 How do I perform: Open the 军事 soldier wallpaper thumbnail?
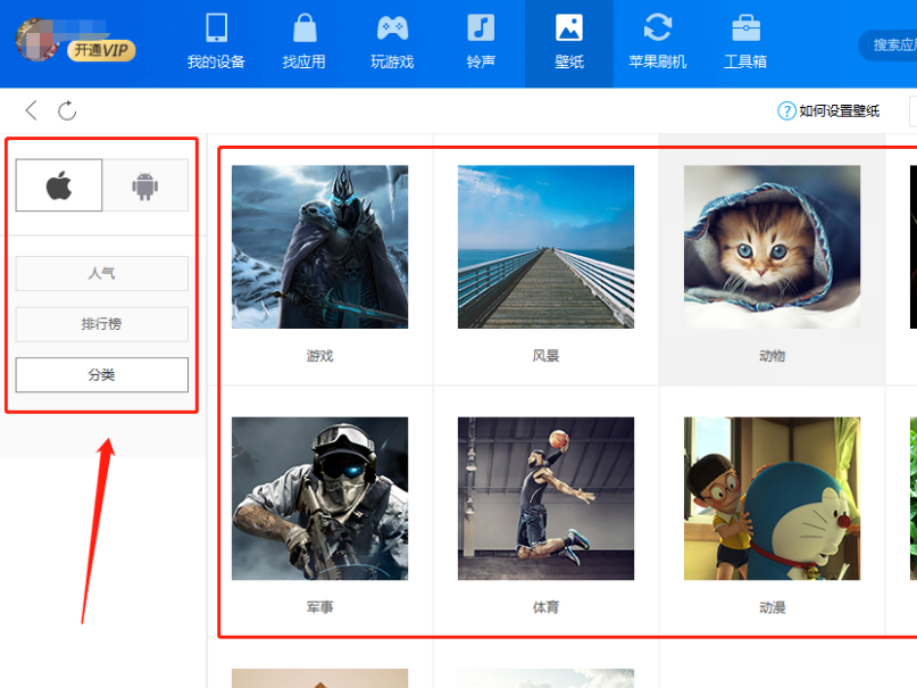click(320, 498)
